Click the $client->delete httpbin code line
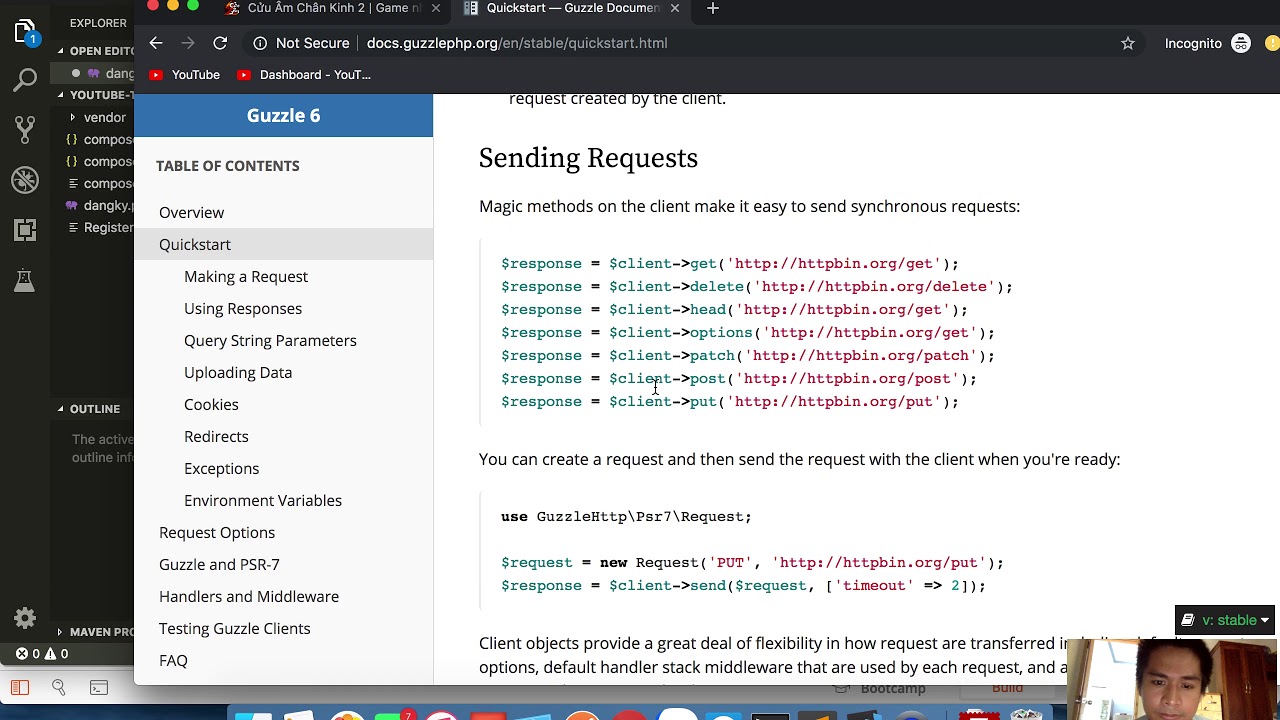Image resolution: width=1280 pixels, height=720 pixels. (757, 287)
